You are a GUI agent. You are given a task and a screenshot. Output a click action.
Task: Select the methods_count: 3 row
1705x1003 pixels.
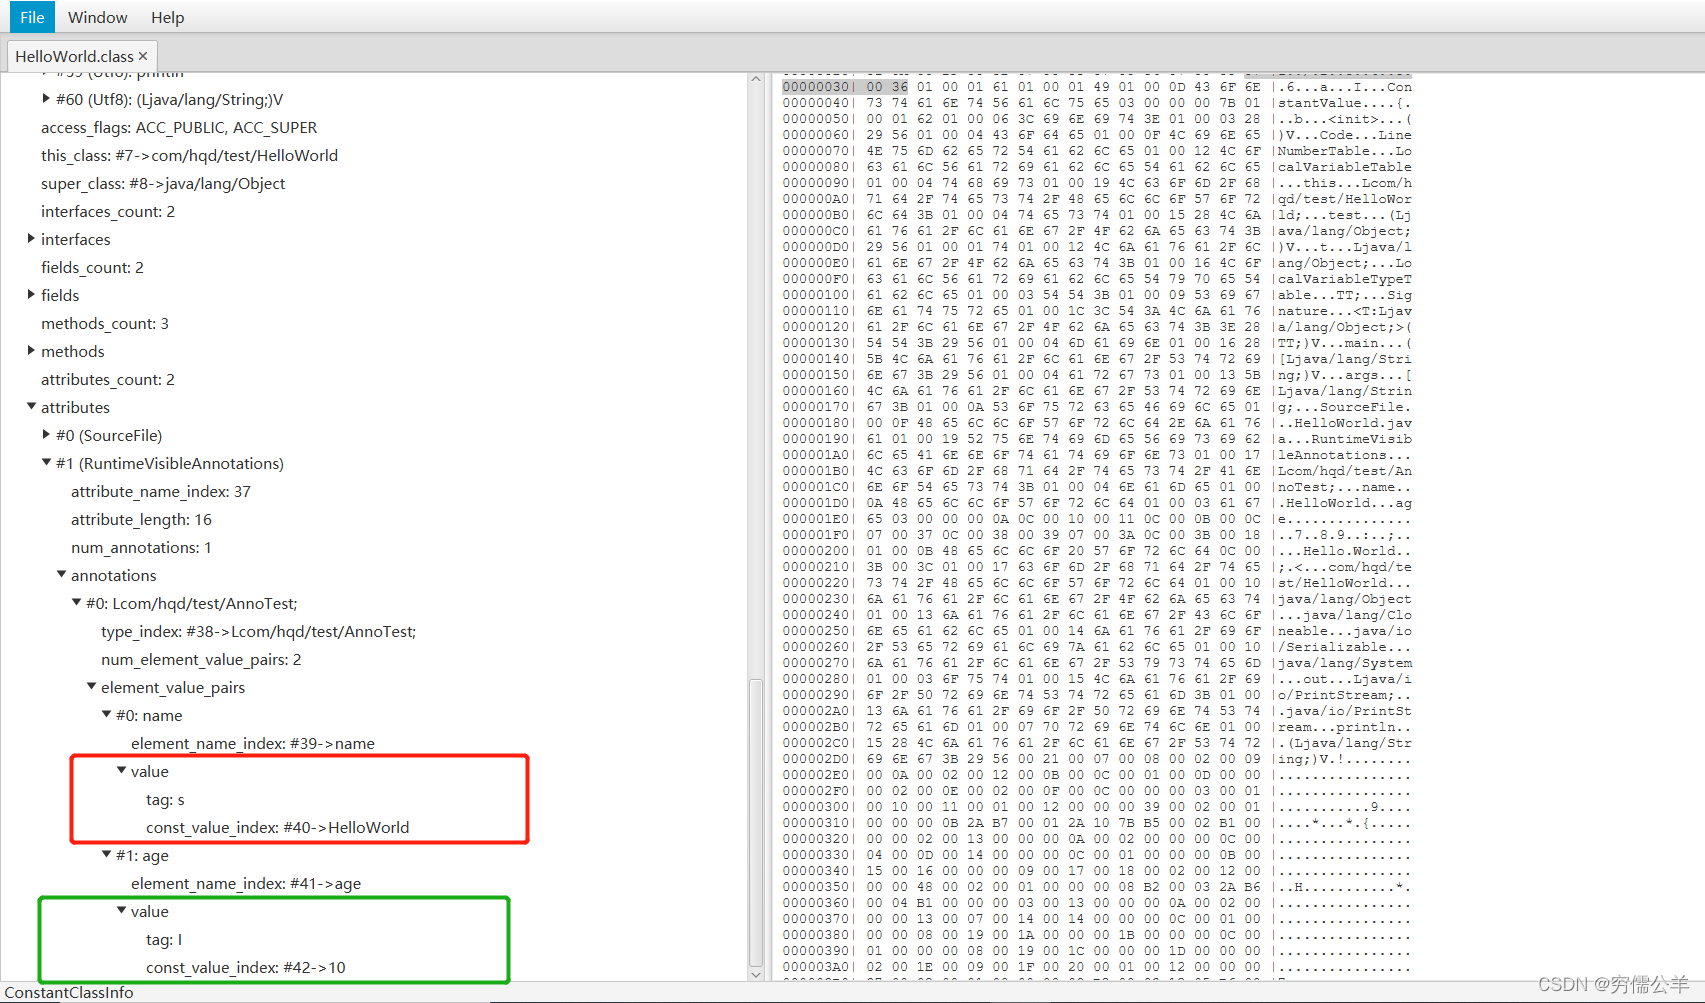pos(105,323)
